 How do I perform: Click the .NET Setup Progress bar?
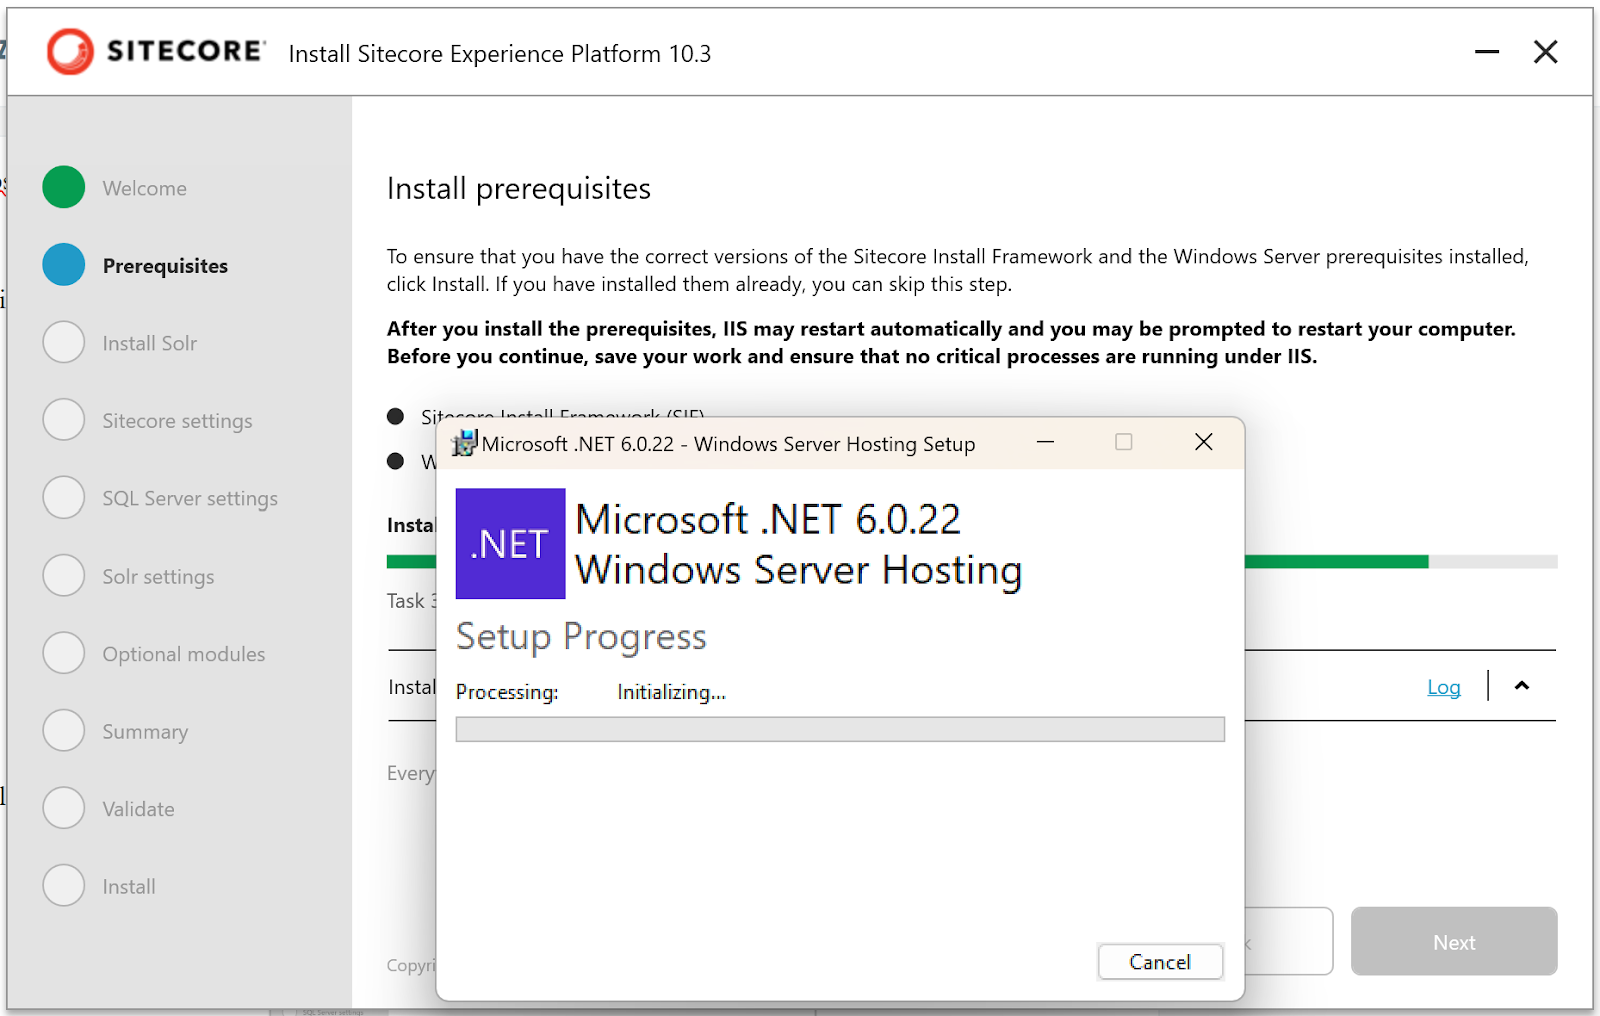pyautogui.click(x=840, y=729)
